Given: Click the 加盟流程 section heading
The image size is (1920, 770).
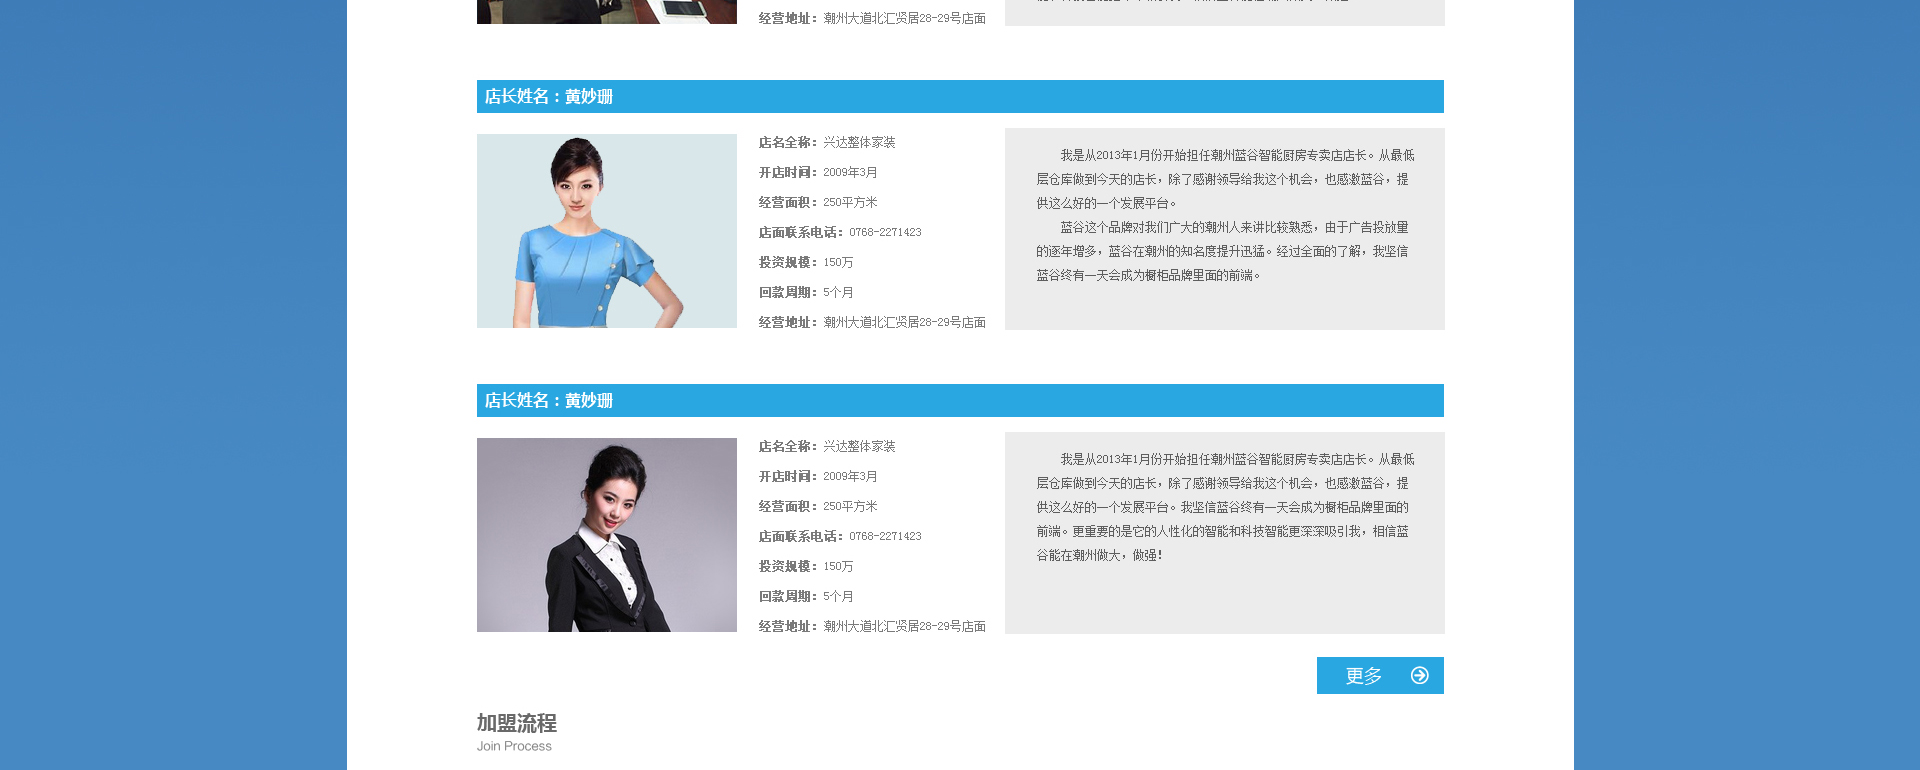Looking at the screenshot, I should click(x=516, y=723).
